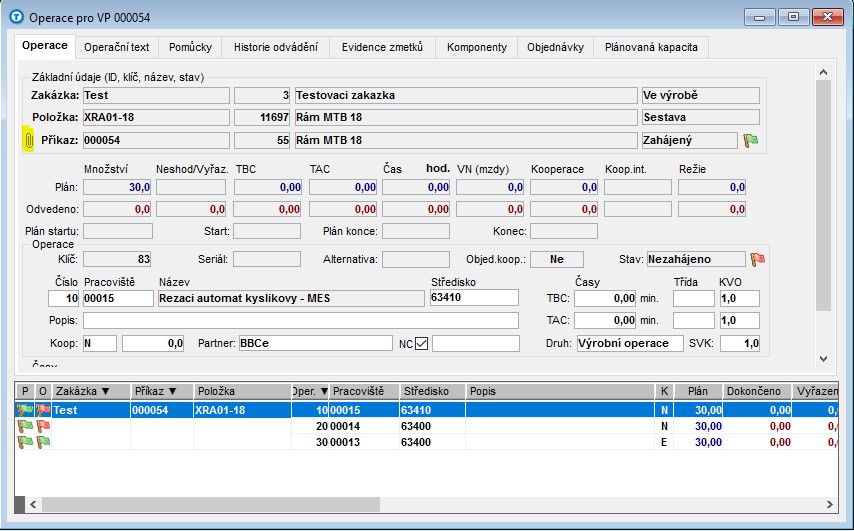This screenshot has width=854, height=531.
Task: Click the Partner field BBCe
Action: (x=316, y=343)
